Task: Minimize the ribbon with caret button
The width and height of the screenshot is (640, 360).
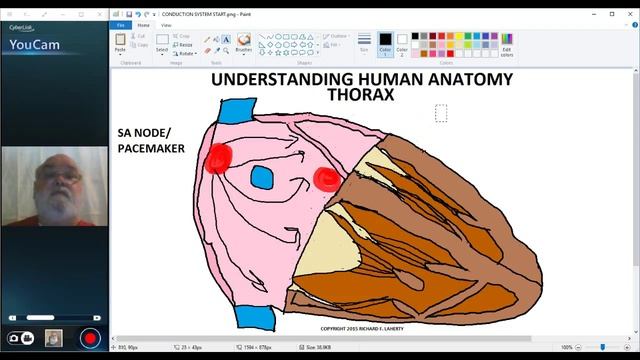Action: (627, 25)
